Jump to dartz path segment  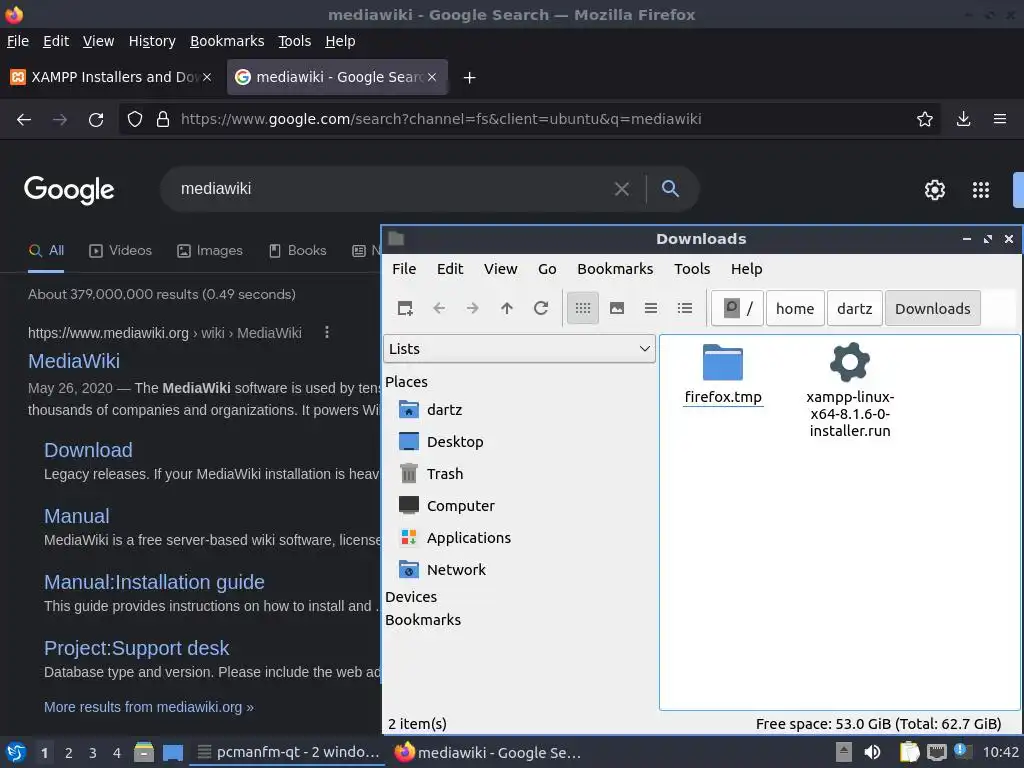[x=854, y=308]
